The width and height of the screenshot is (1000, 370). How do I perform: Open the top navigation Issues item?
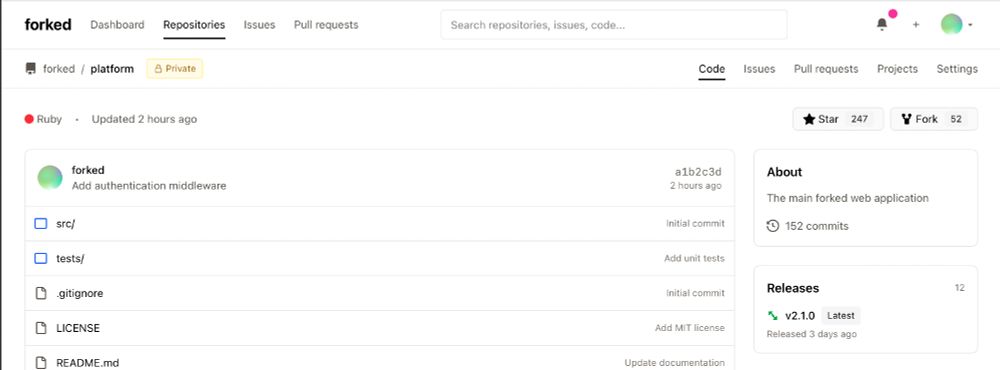point(260,25)
